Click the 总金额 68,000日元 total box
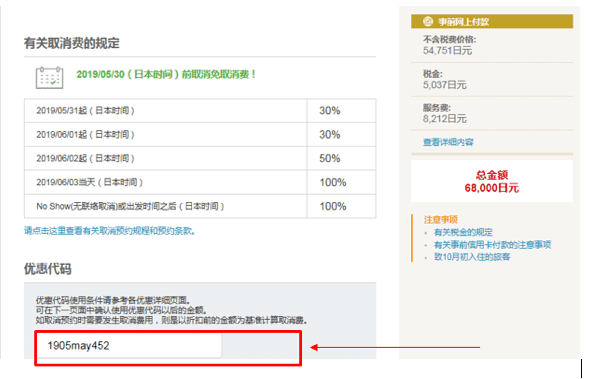 (x=492, y=181)
